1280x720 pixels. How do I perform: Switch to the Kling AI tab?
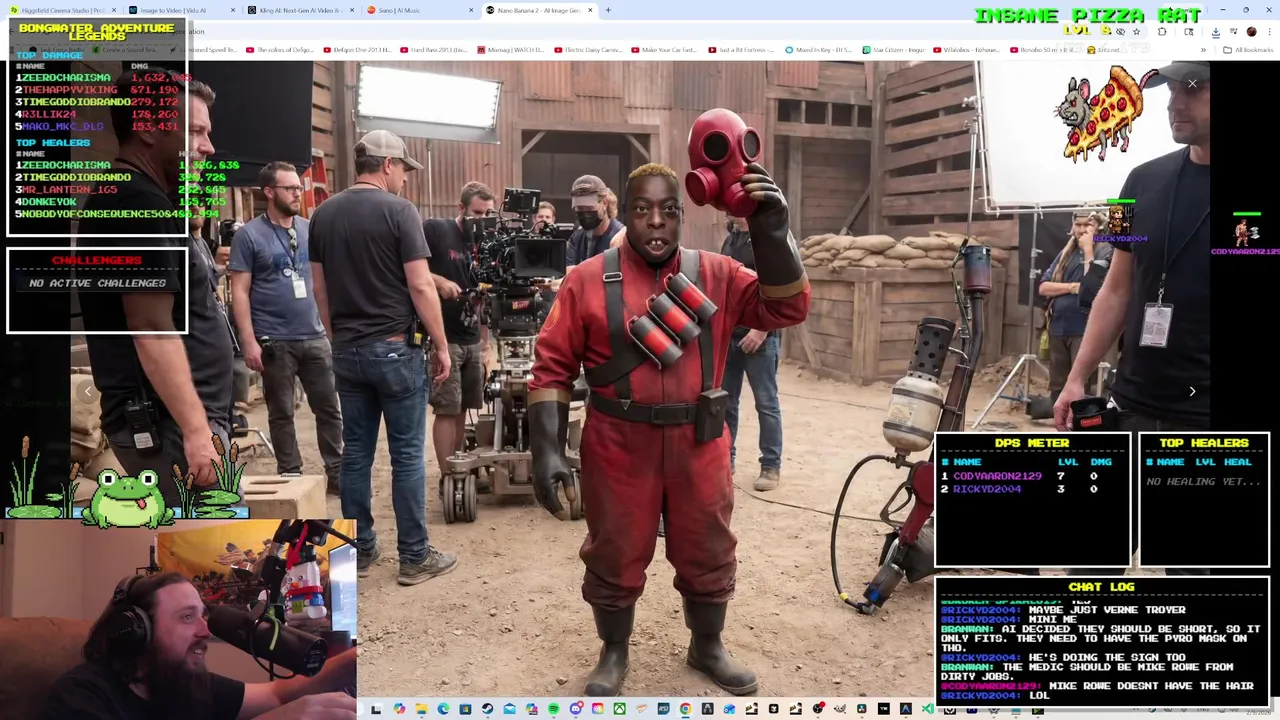point(300,10)
